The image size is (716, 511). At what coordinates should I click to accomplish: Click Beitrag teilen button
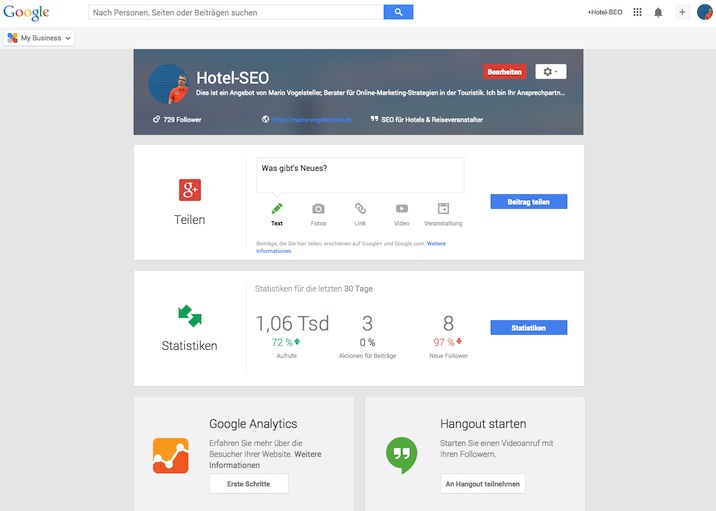click(529, 202)
